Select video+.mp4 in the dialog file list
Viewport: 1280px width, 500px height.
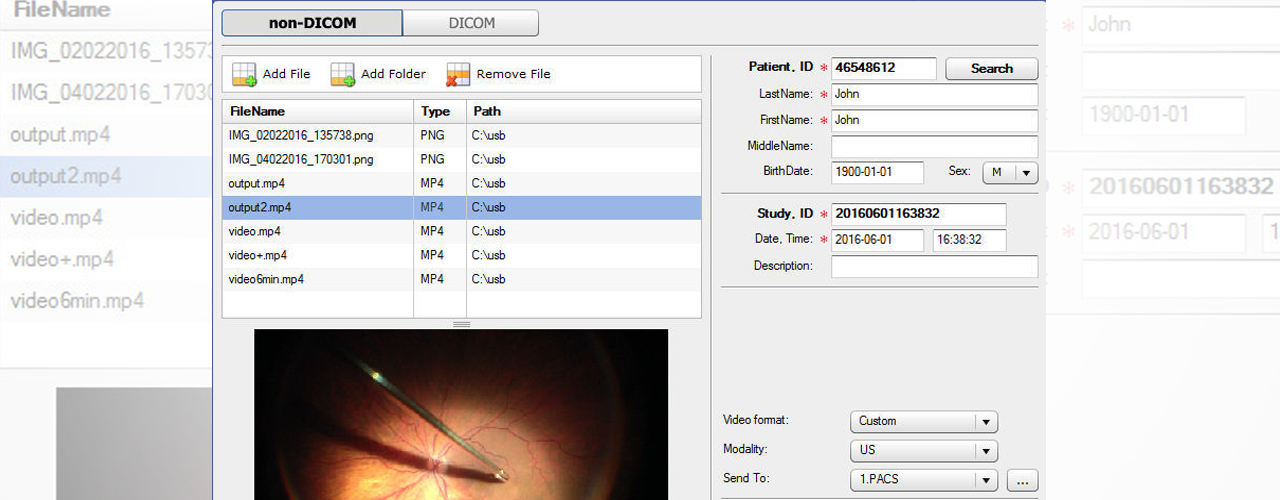pos(461,255)
